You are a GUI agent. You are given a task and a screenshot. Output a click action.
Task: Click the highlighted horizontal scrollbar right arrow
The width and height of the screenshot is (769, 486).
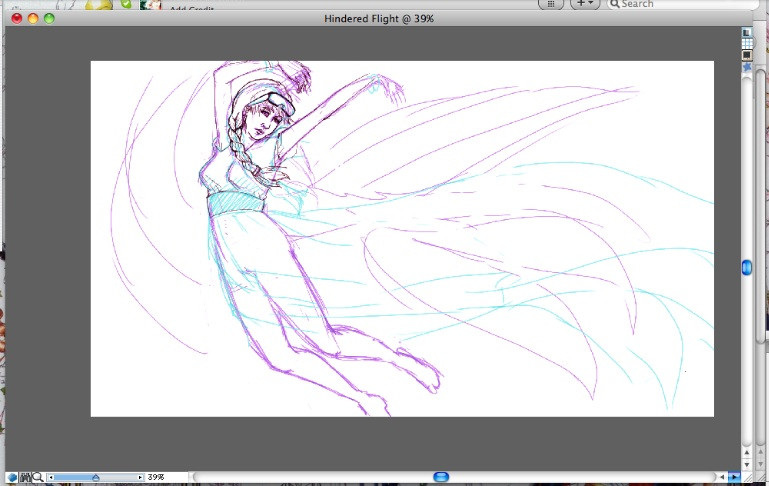point(734,477)
